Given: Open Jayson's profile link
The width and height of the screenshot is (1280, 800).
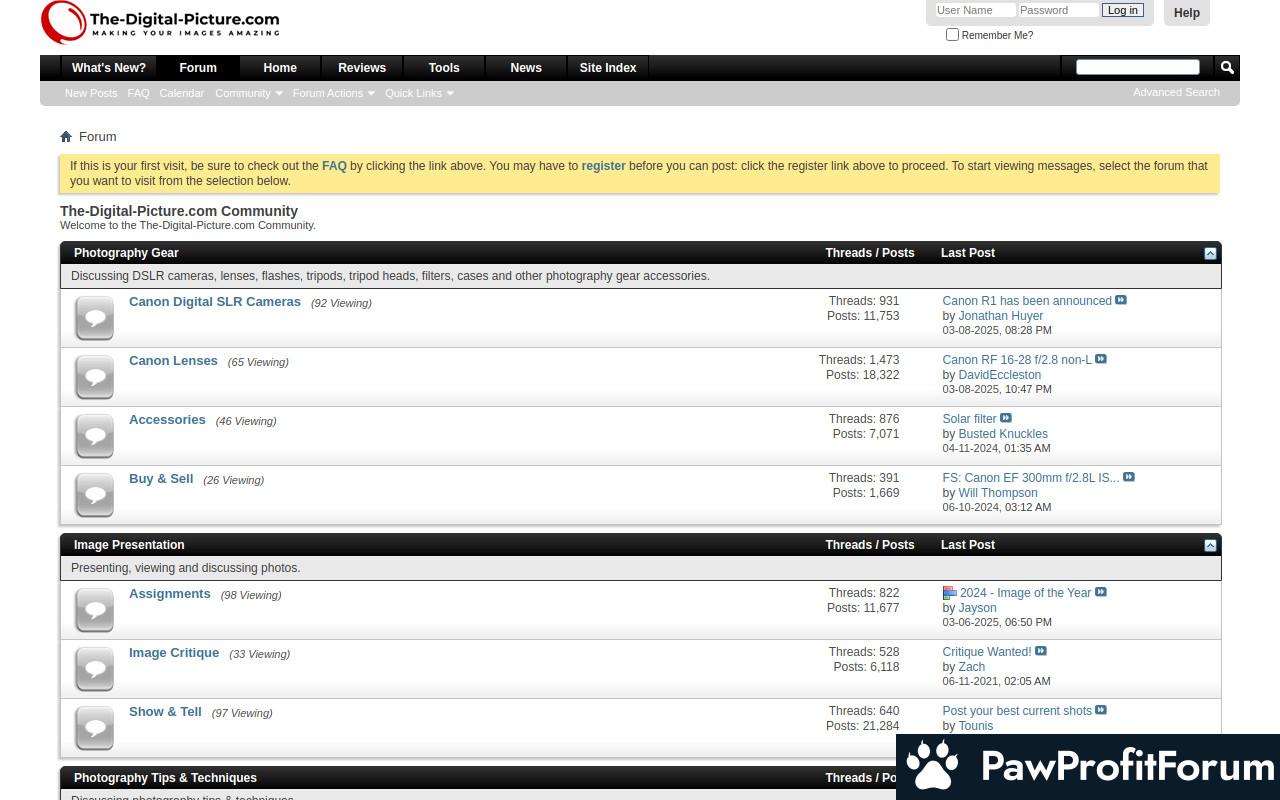Looking at the screenshot, I should [x=978, y=608].
